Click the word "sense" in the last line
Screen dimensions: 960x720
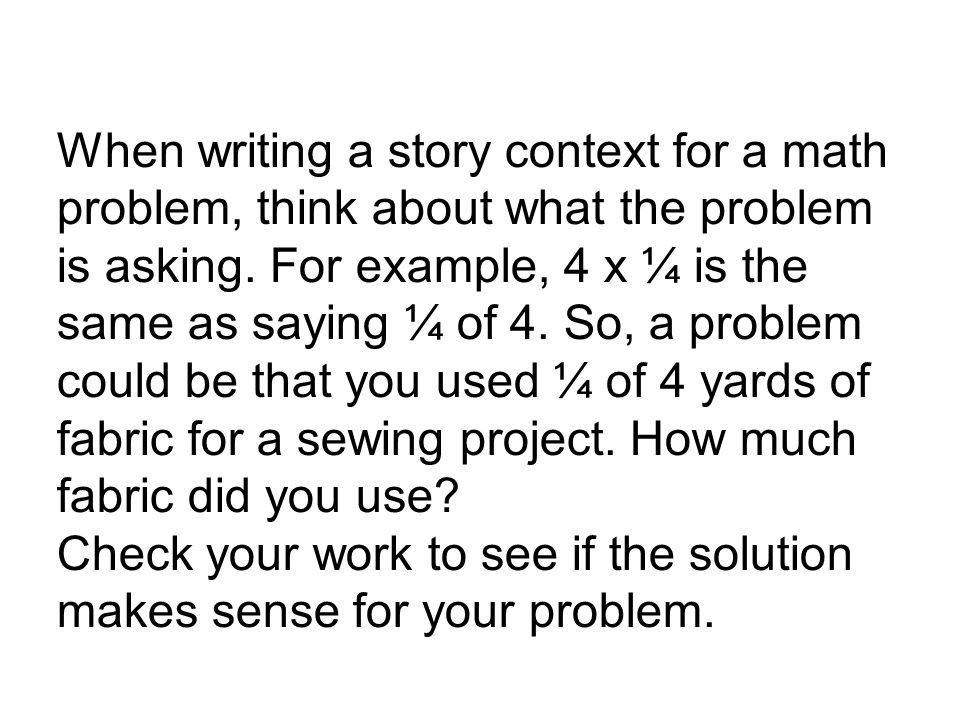coord(275,613)
